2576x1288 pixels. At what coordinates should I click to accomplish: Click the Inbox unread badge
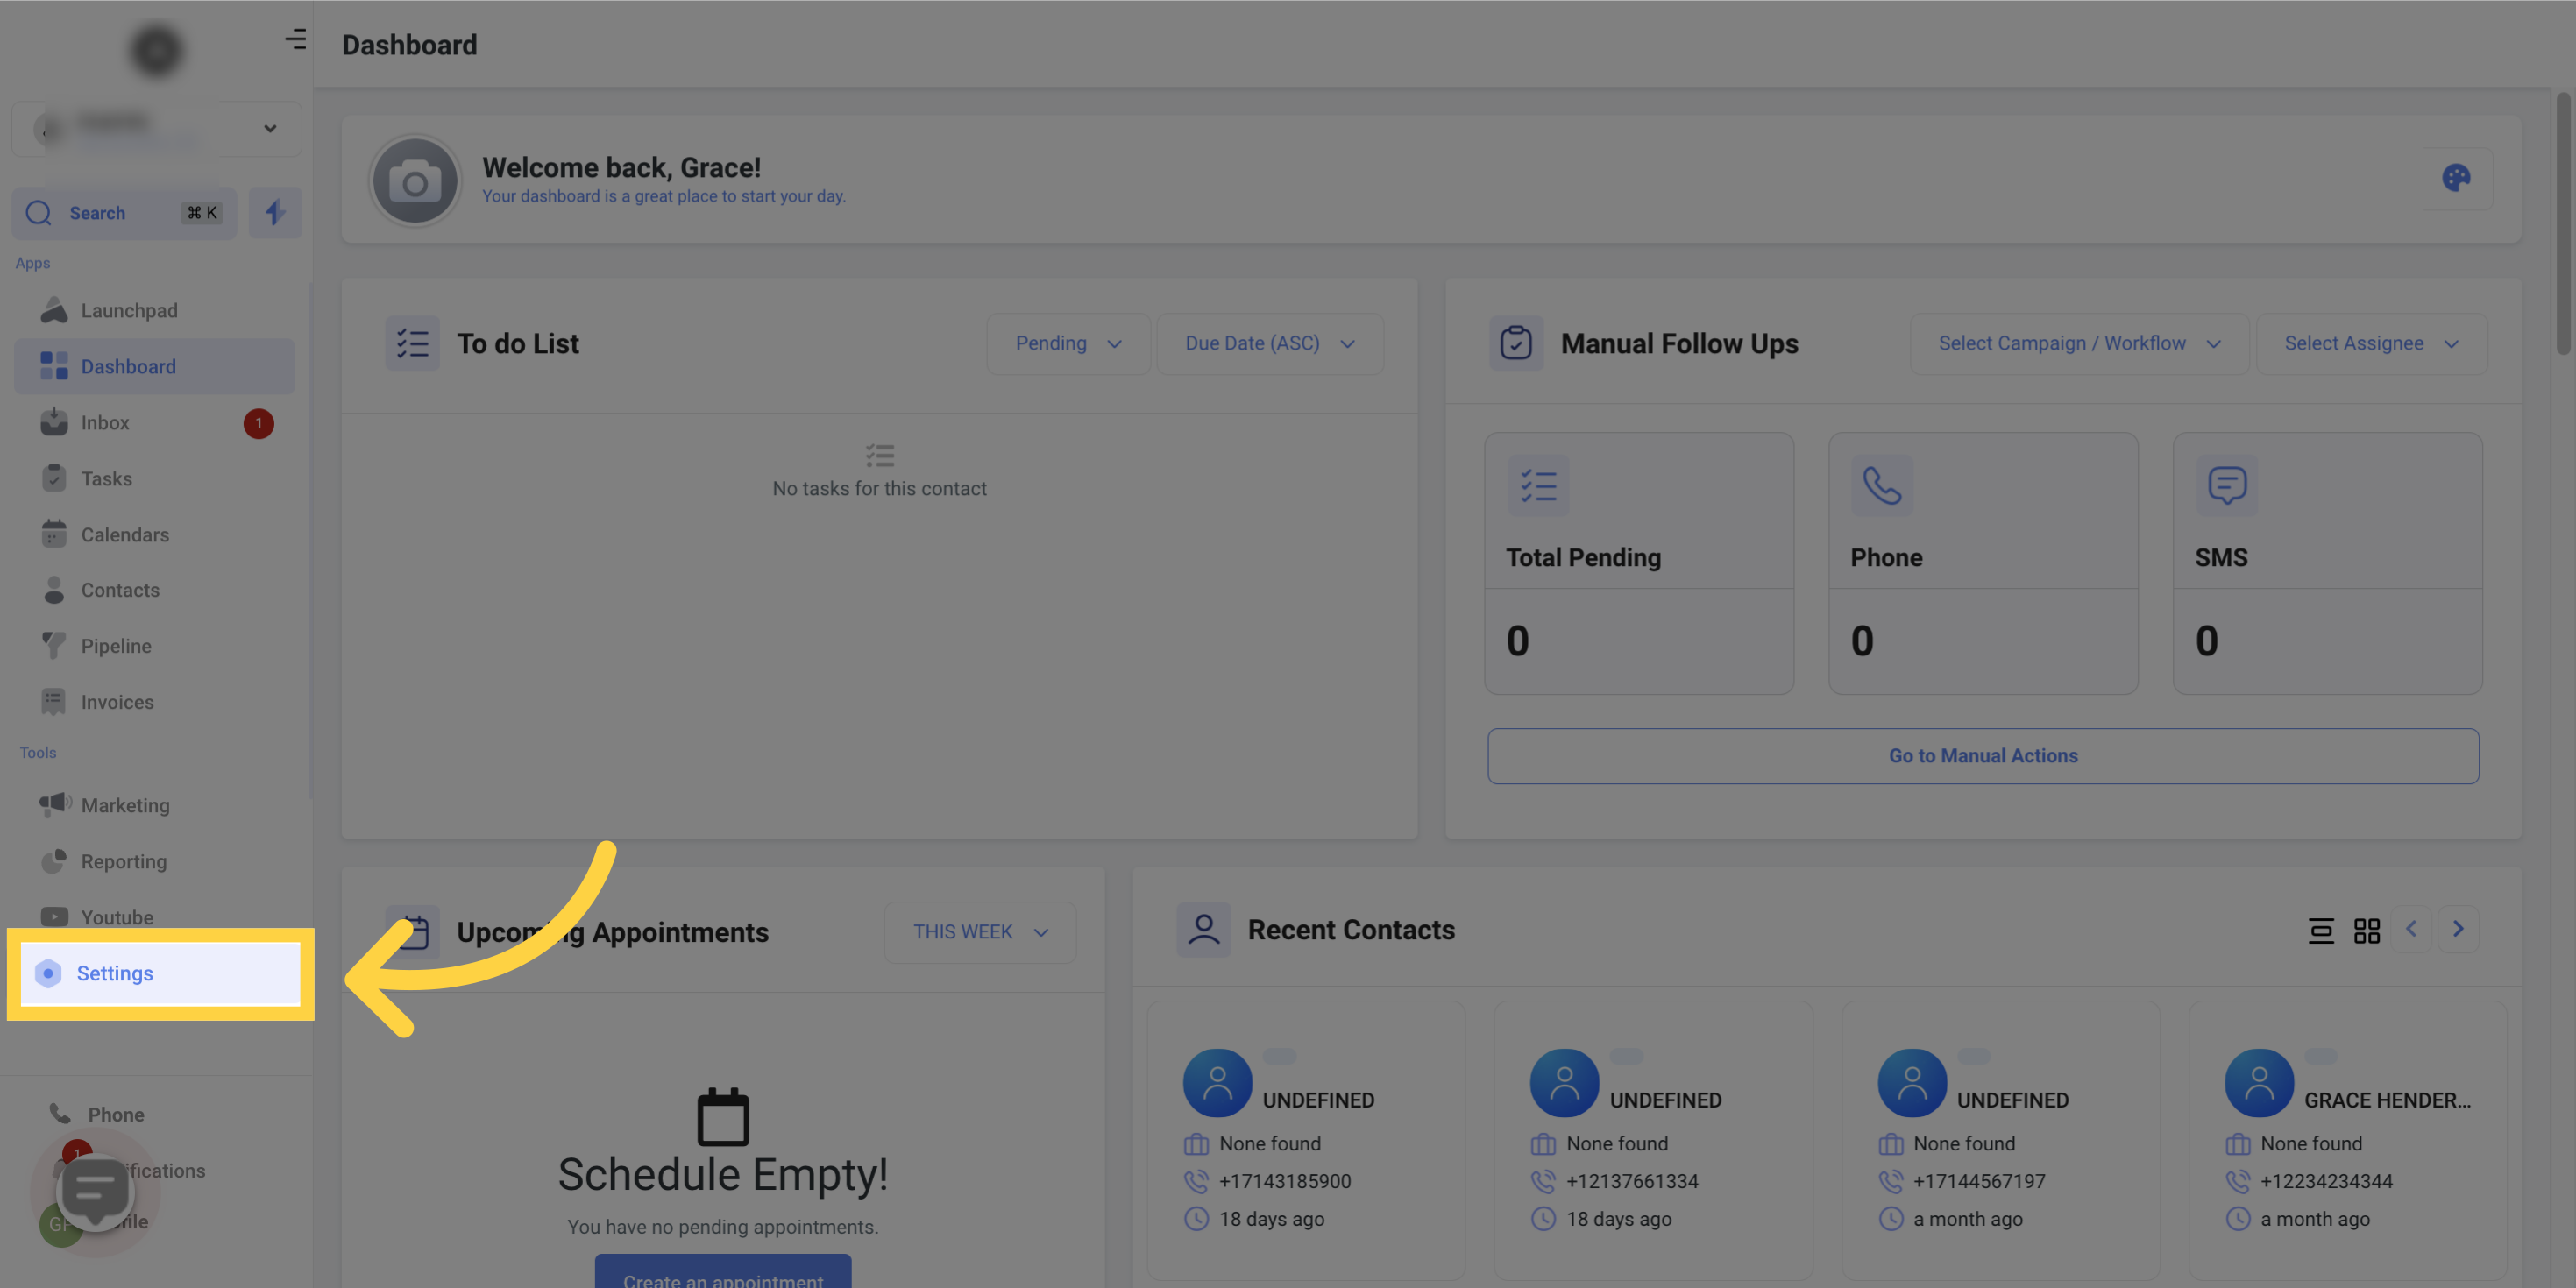pos(258,423)
